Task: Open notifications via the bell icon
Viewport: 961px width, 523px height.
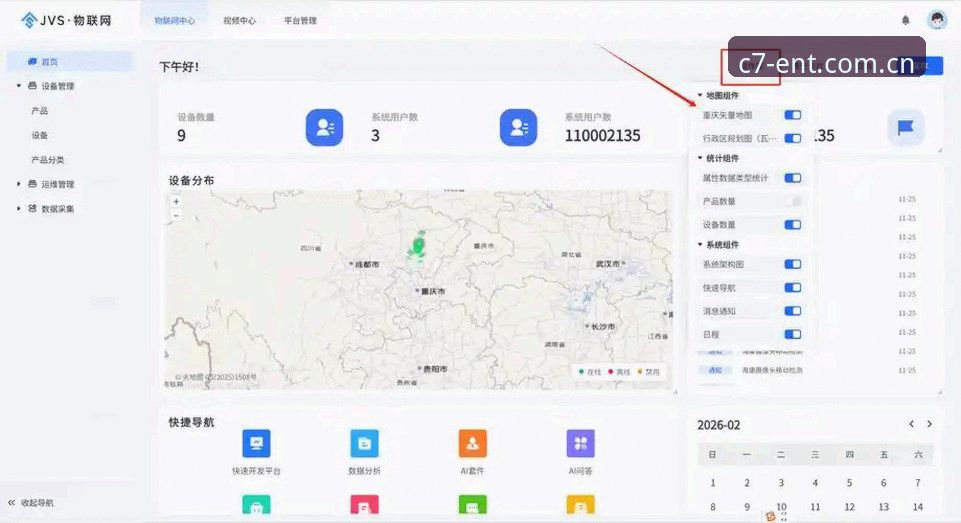Action: pyautogui.click(x=905, y=20)
